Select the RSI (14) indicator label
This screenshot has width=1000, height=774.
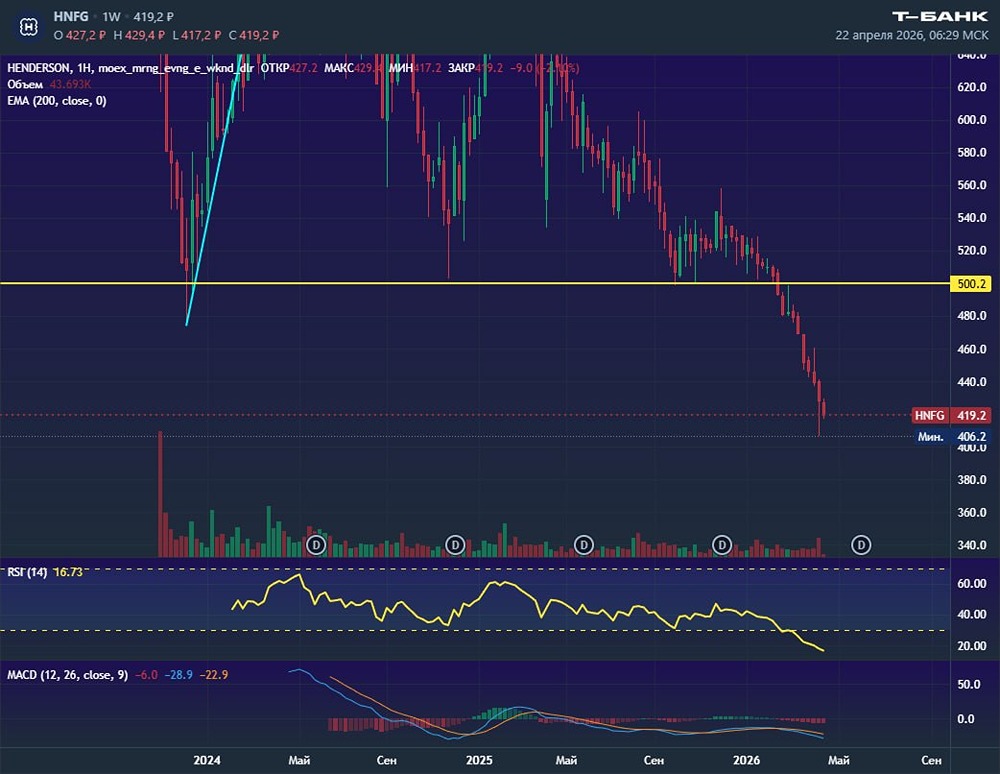click(x=29, y=571)
